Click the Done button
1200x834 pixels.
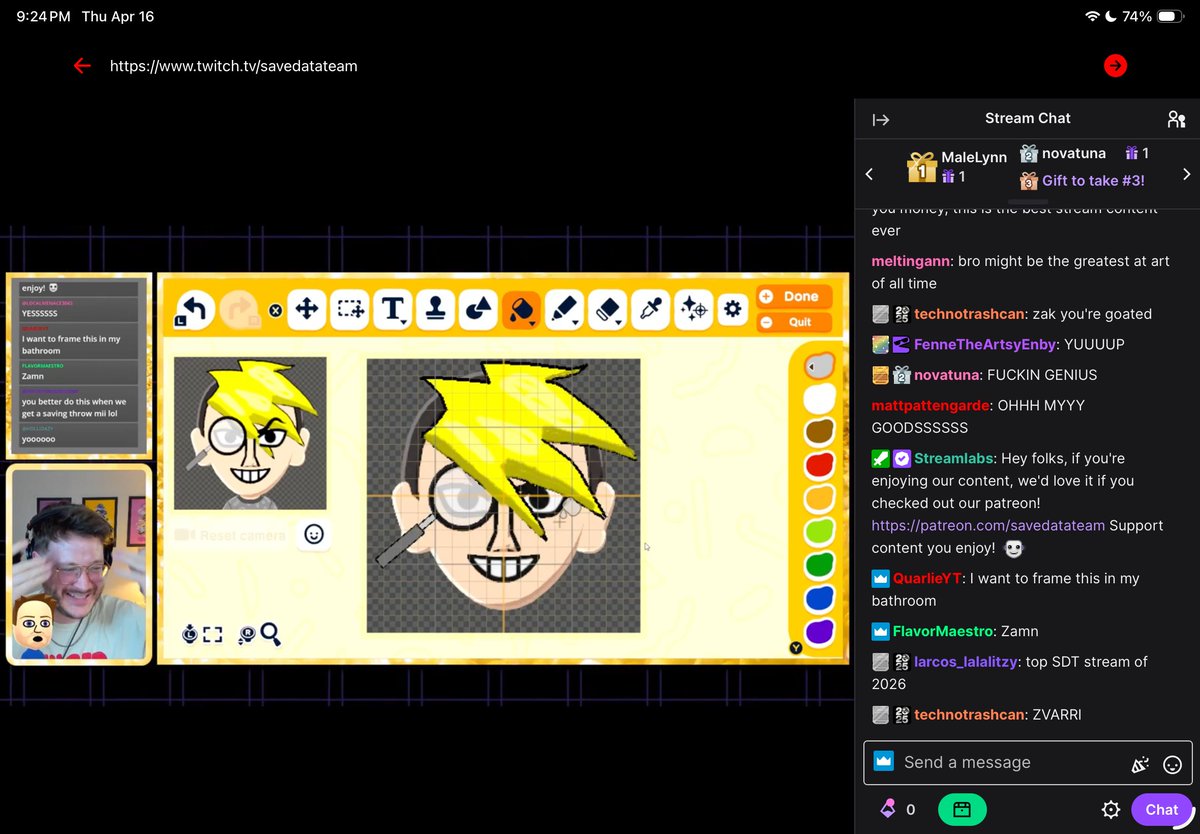tap(794, 296)
